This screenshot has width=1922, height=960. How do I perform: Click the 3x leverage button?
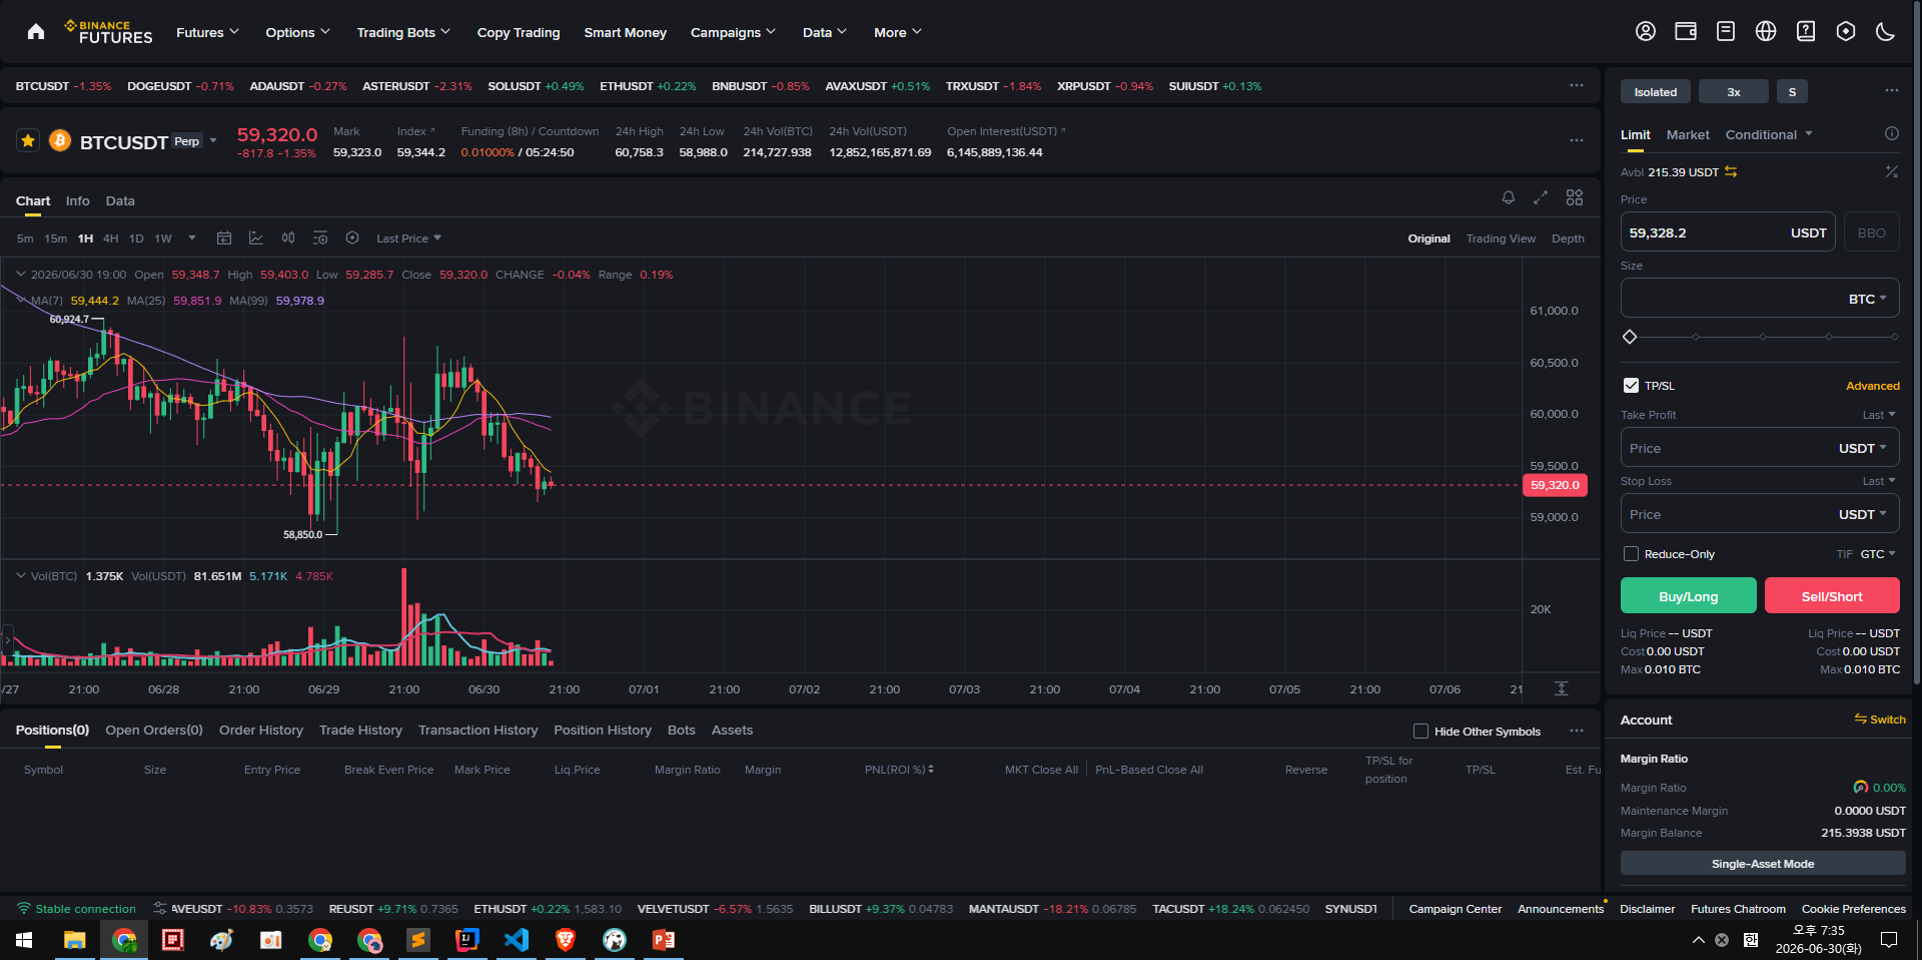click(1733, 92)
